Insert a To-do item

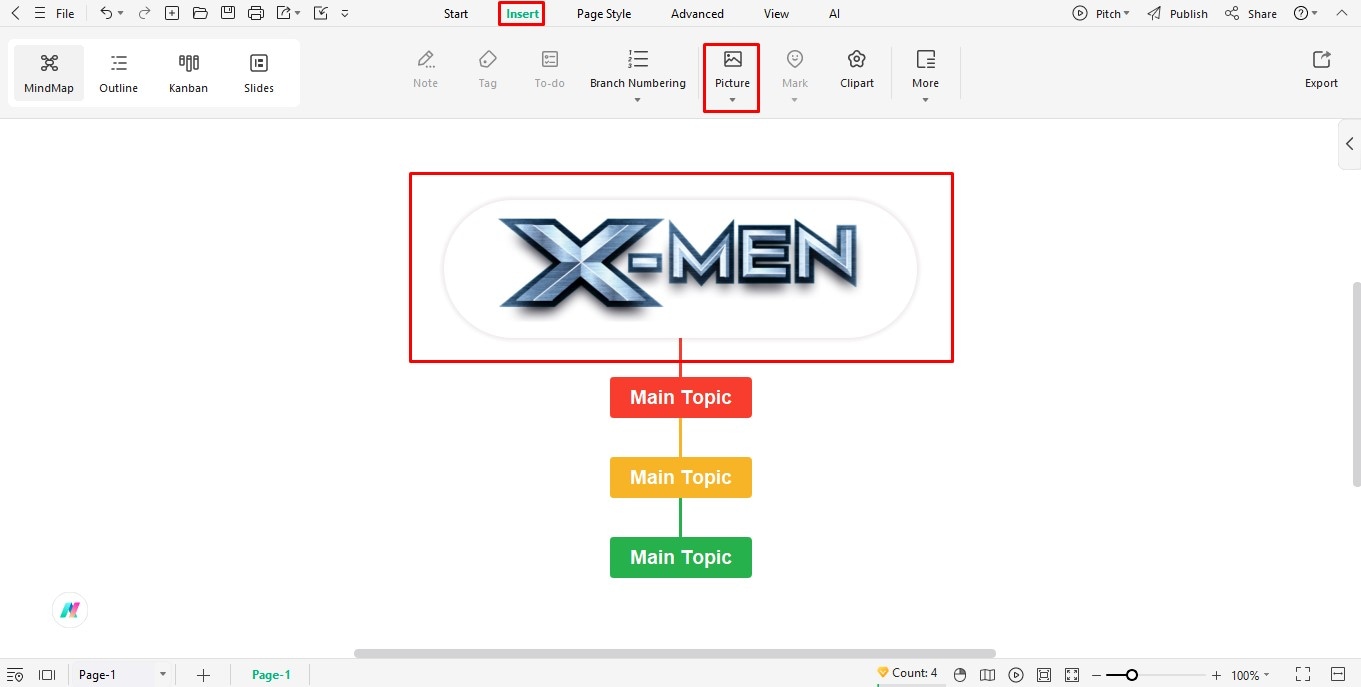(x=549, y=70)
